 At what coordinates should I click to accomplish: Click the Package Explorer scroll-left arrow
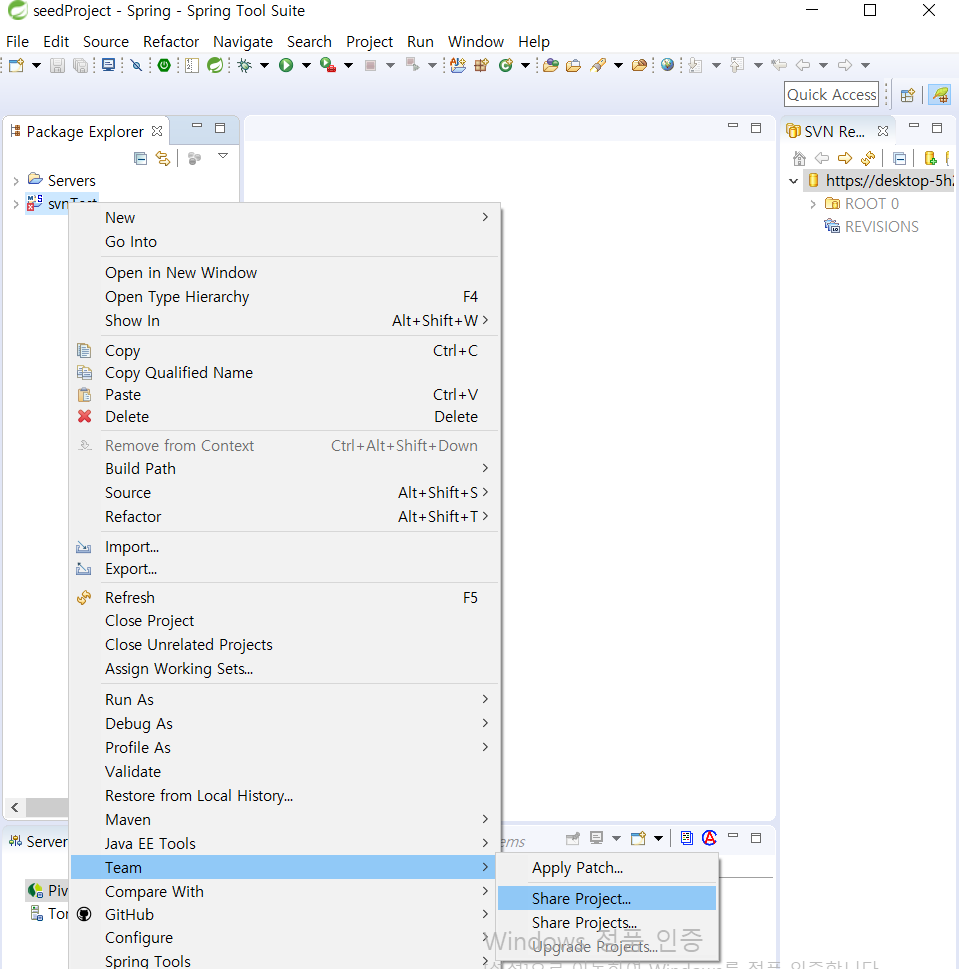(x=15, y=808)
